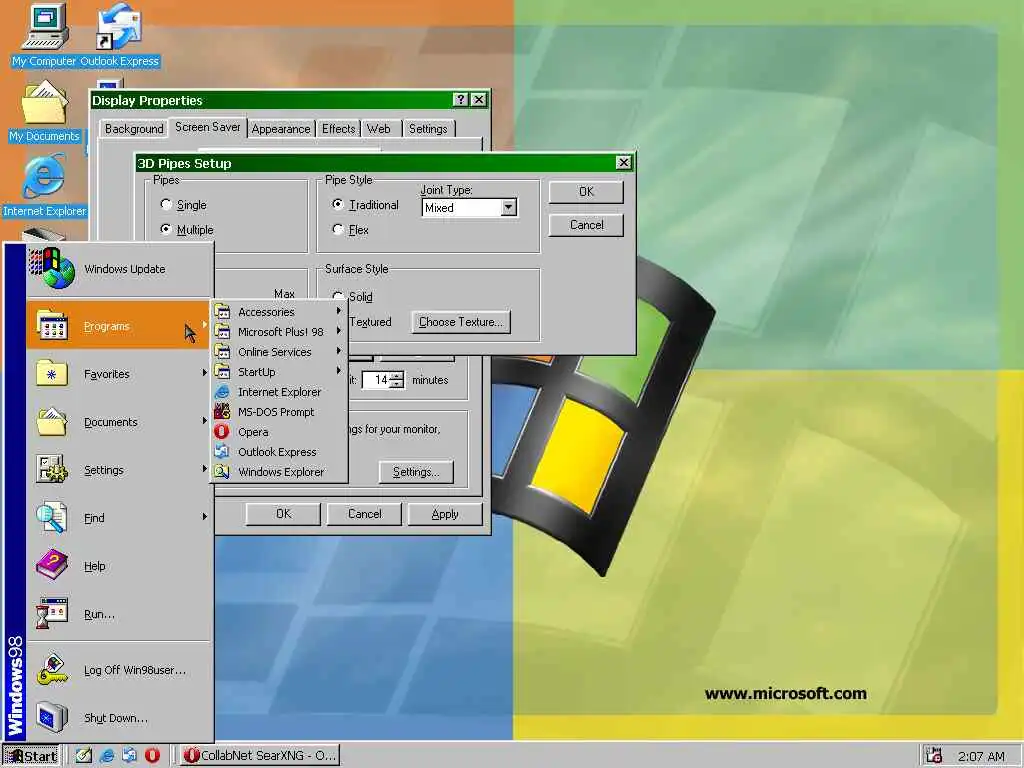Screen dimensions: 1024x768
Task: Click Internet Explorer quick launch icon
Action: tap(106, 756)
